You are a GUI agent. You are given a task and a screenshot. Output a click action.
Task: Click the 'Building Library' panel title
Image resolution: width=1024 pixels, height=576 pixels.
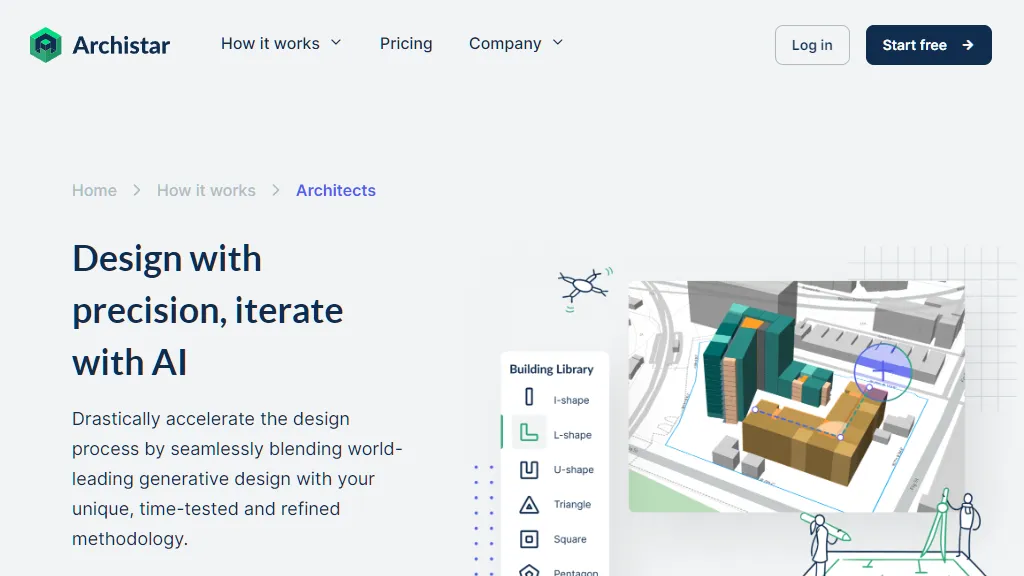click(x=551, y=370)
